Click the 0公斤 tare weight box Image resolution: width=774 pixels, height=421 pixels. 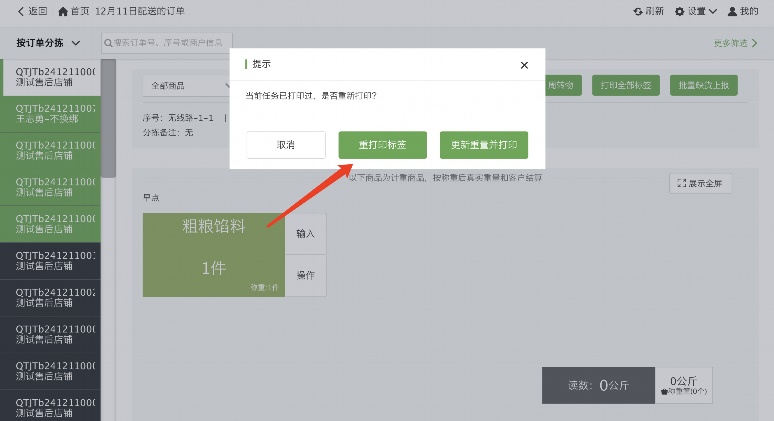[x=684, y=385]
